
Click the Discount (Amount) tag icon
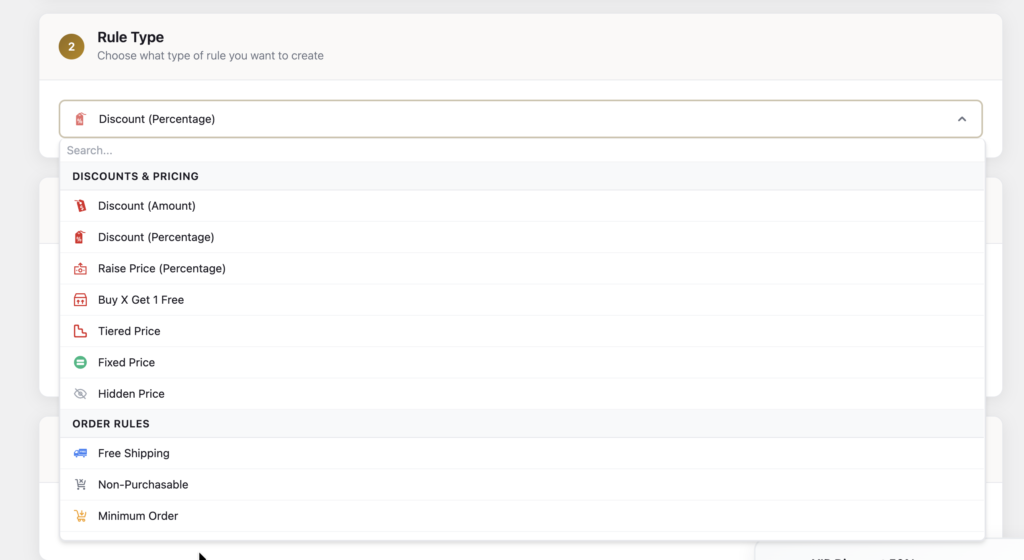coord(80,206)
